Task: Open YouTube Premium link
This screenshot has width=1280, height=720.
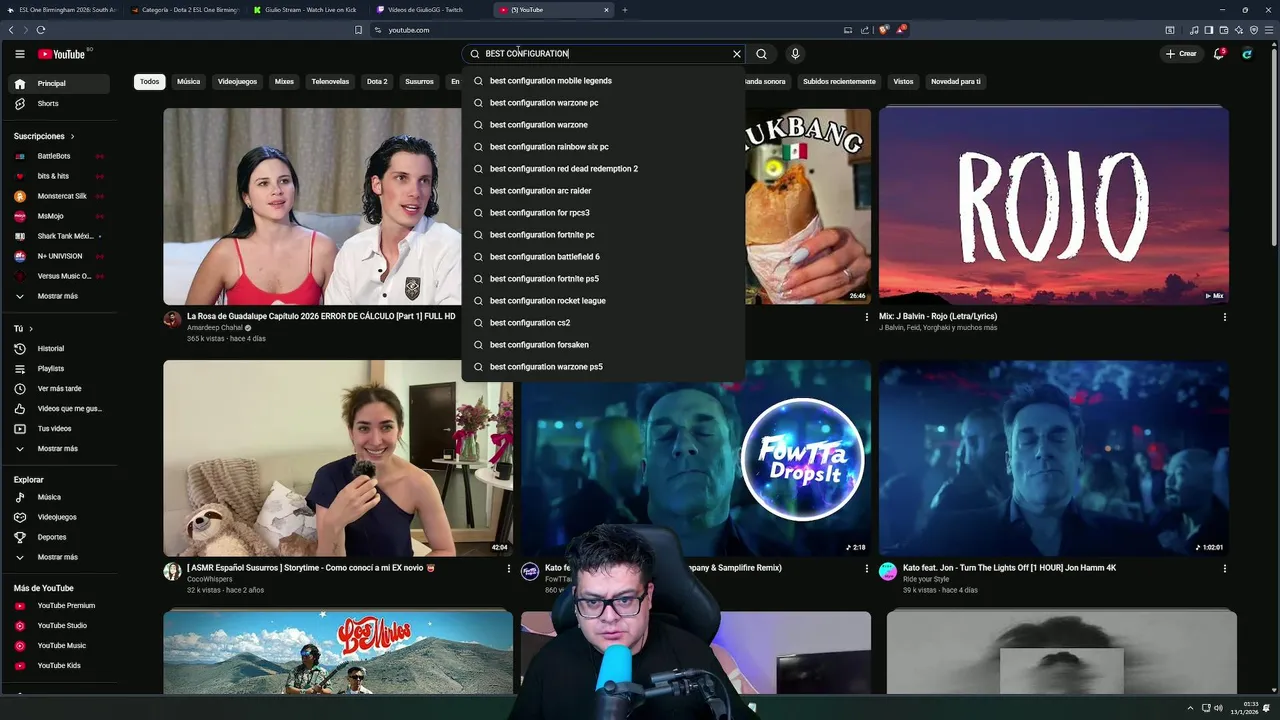Action: click(x=60, y=606)
